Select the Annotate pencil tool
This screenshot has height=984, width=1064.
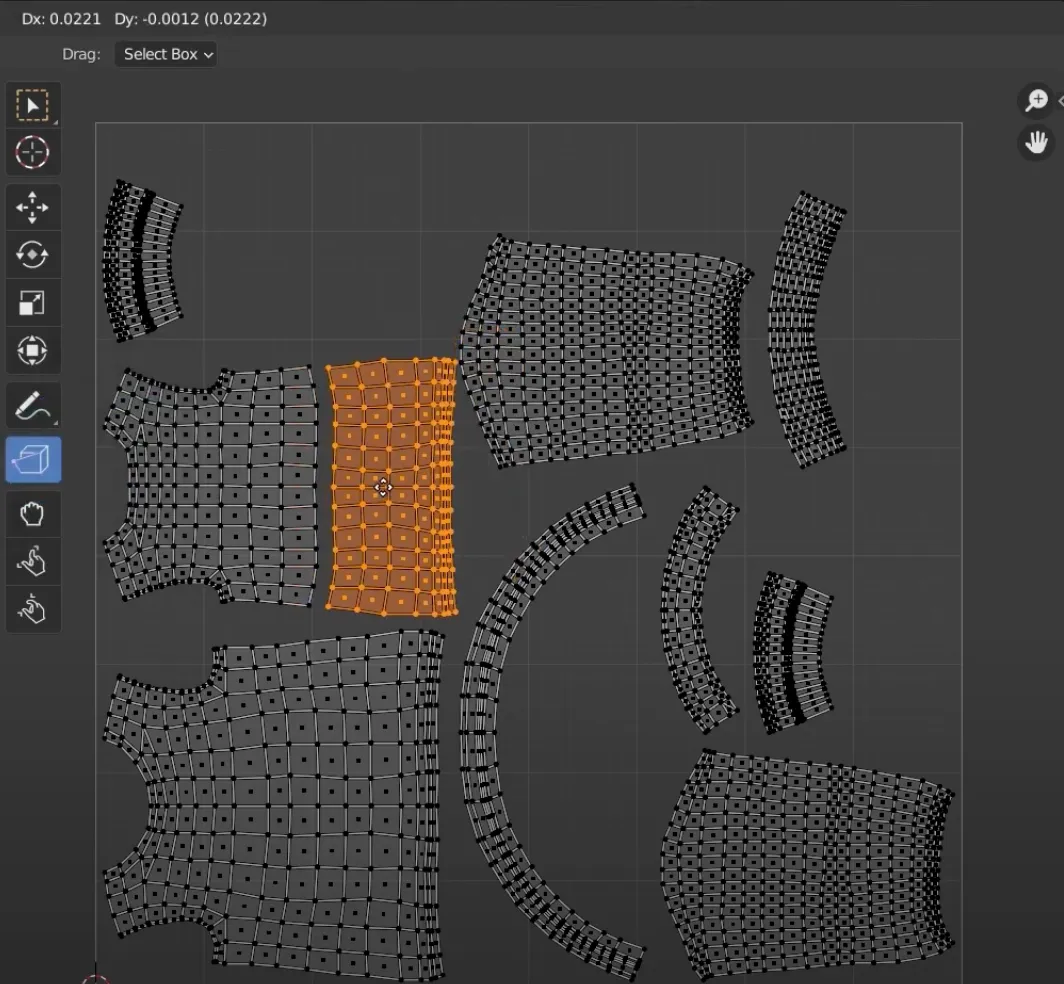tap(33, 406)
